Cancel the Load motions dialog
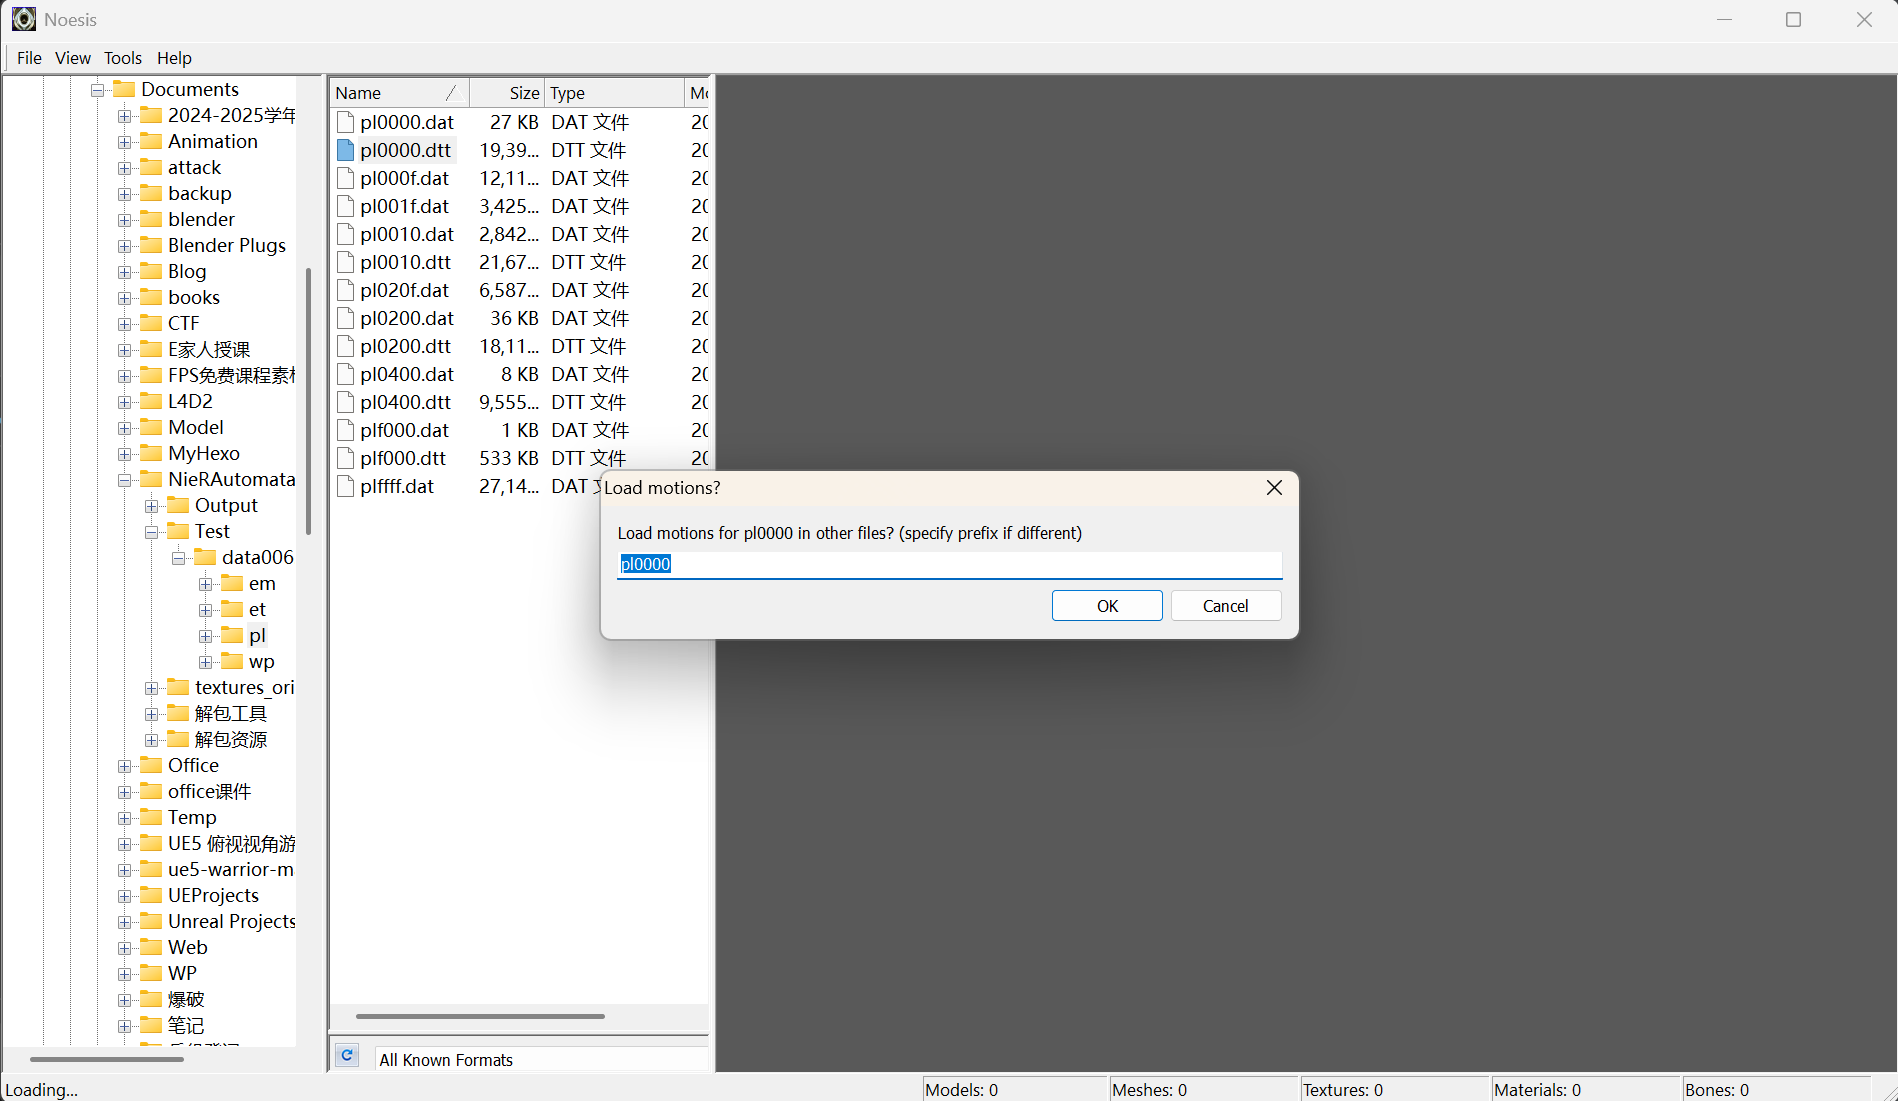The image size is (1898, 1101). pyautogui.click(x=1225, y=606)
